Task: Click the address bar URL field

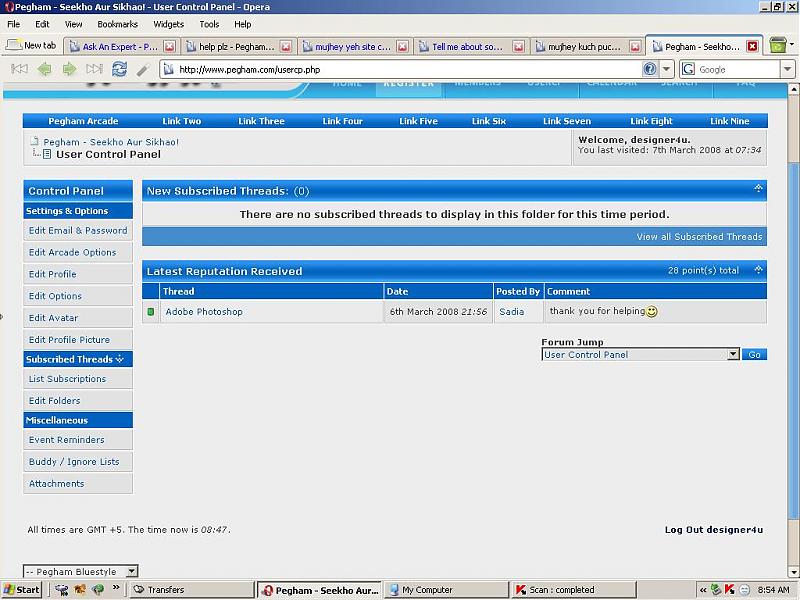Action: pos(400,69)
